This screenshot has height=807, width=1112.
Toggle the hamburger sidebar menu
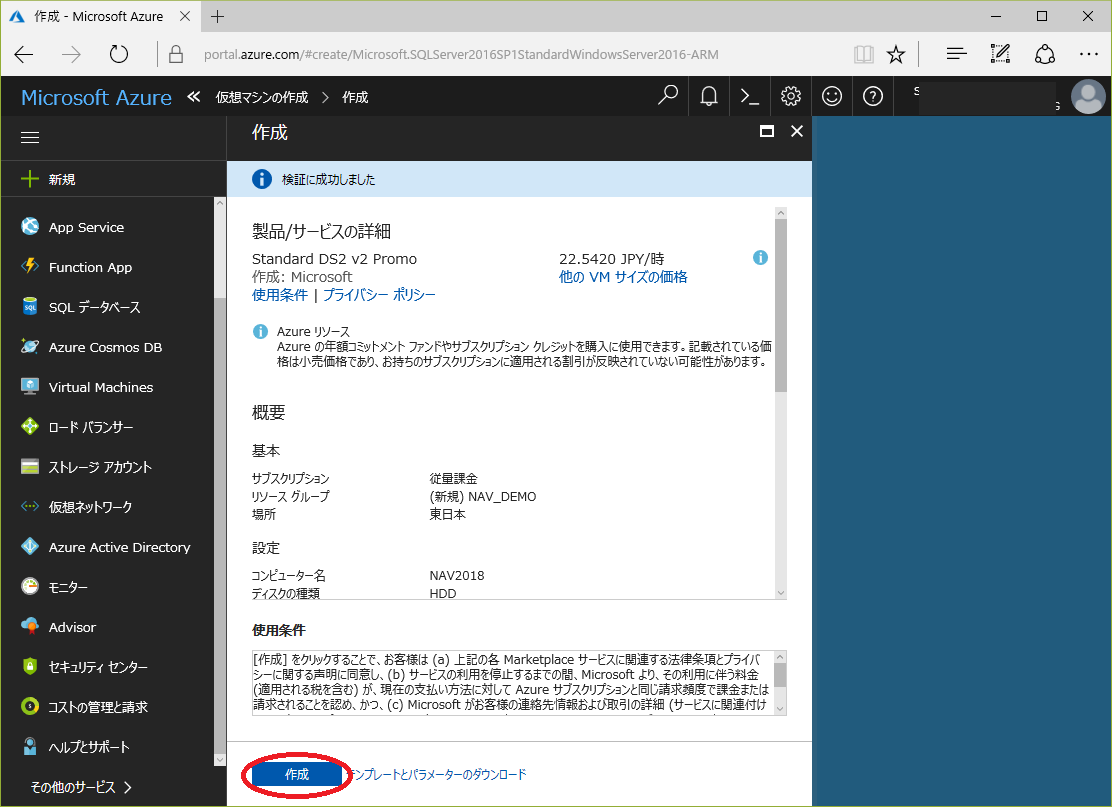(30, 138)
